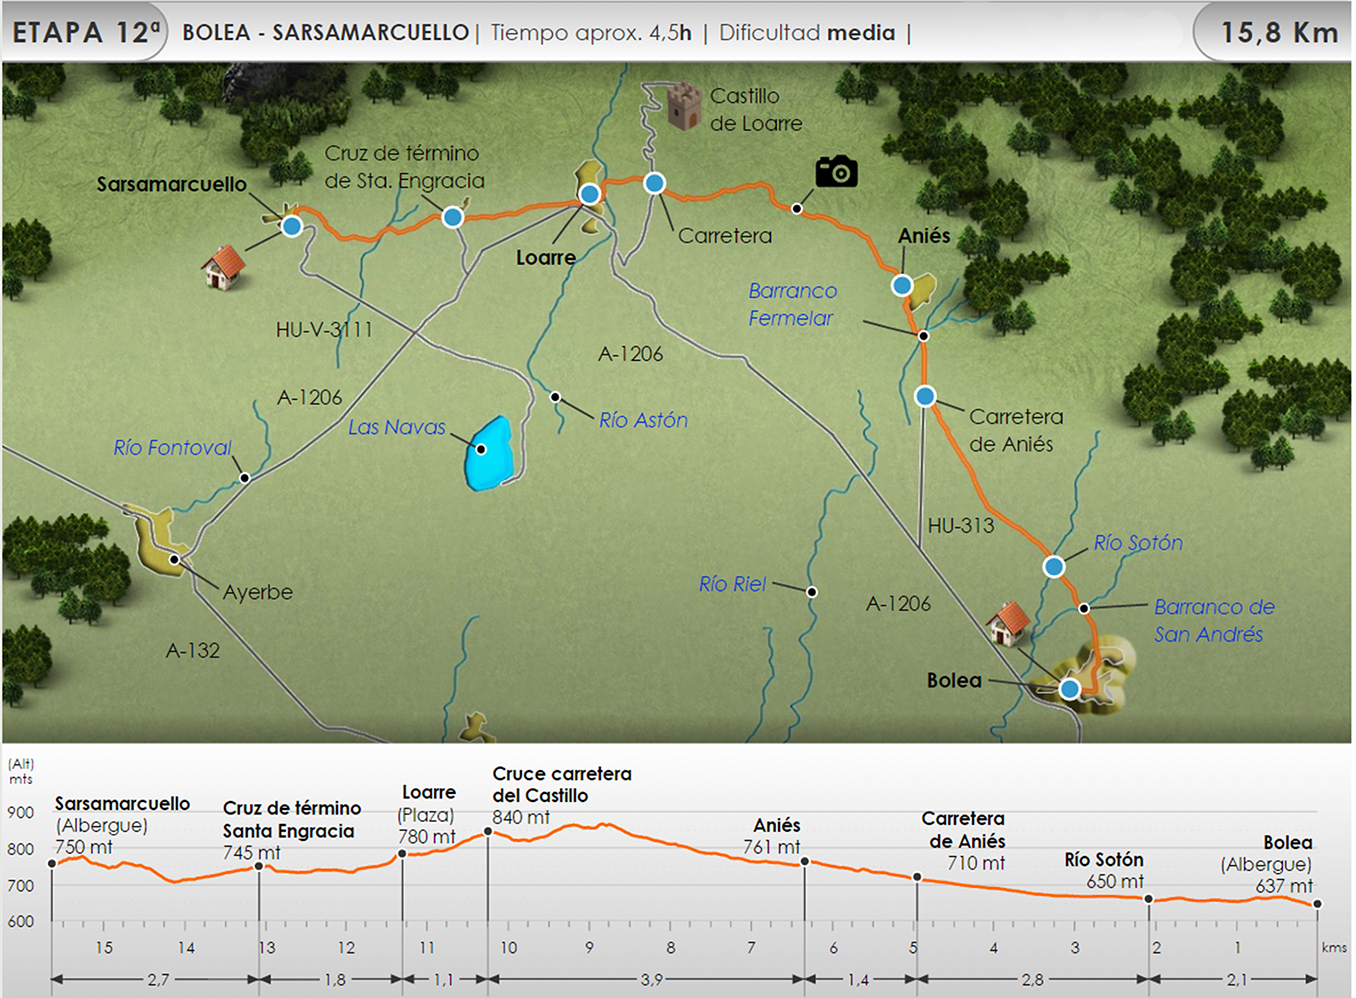1356x998 pixels.
Task: Select the Bolea blue waypoint marker
Action: coord(1070,689)
